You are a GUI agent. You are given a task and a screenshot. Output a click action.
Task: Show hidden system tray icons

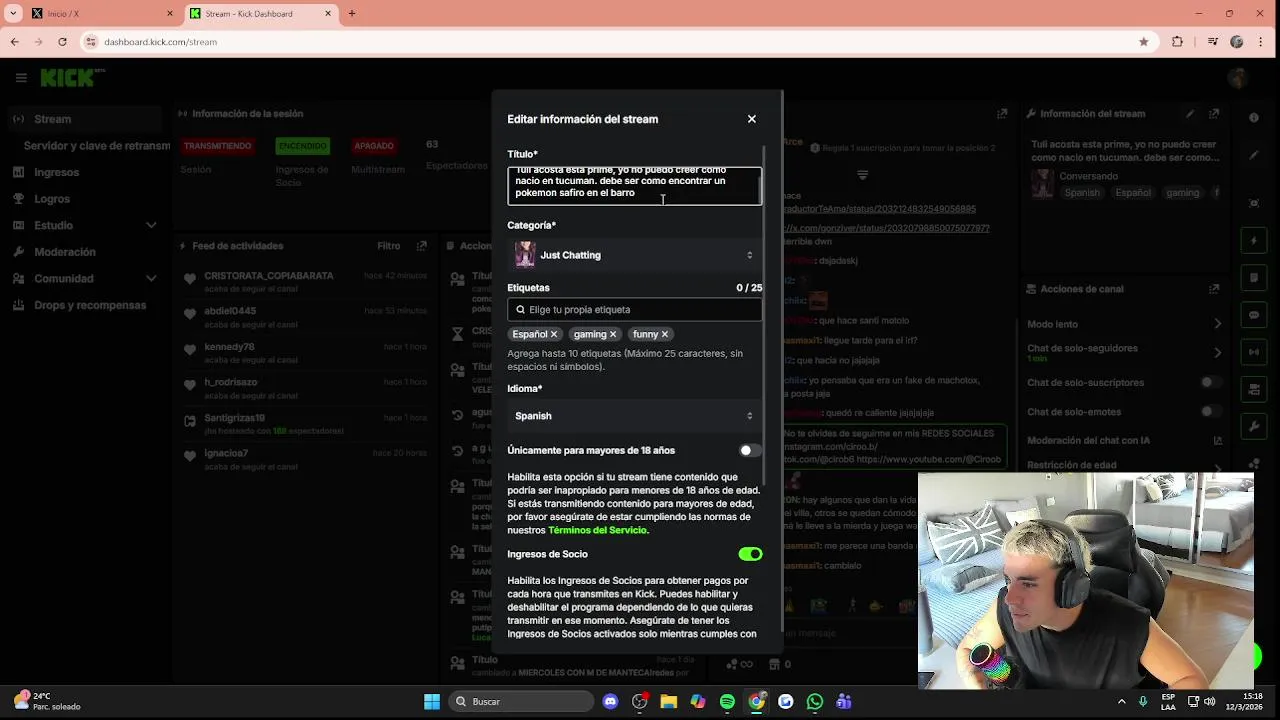coord(1121,702)
